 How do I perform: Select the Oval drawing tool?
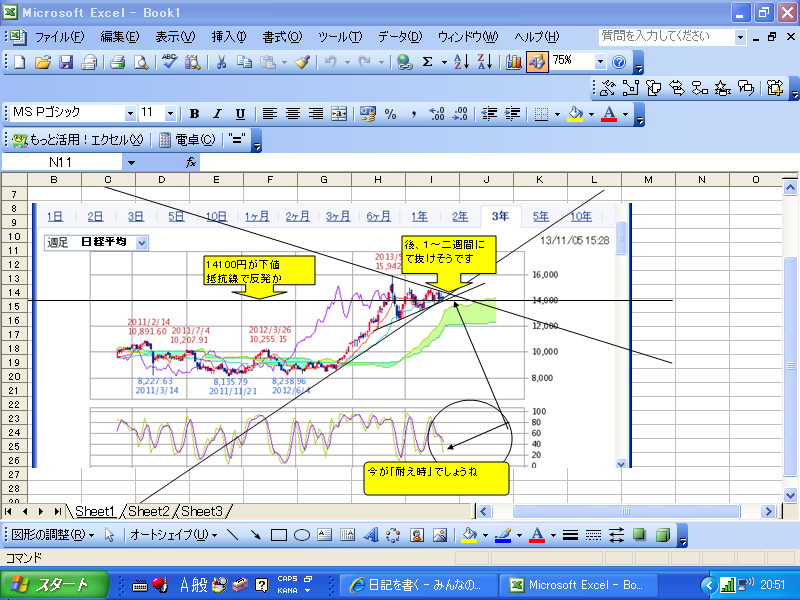301,534
